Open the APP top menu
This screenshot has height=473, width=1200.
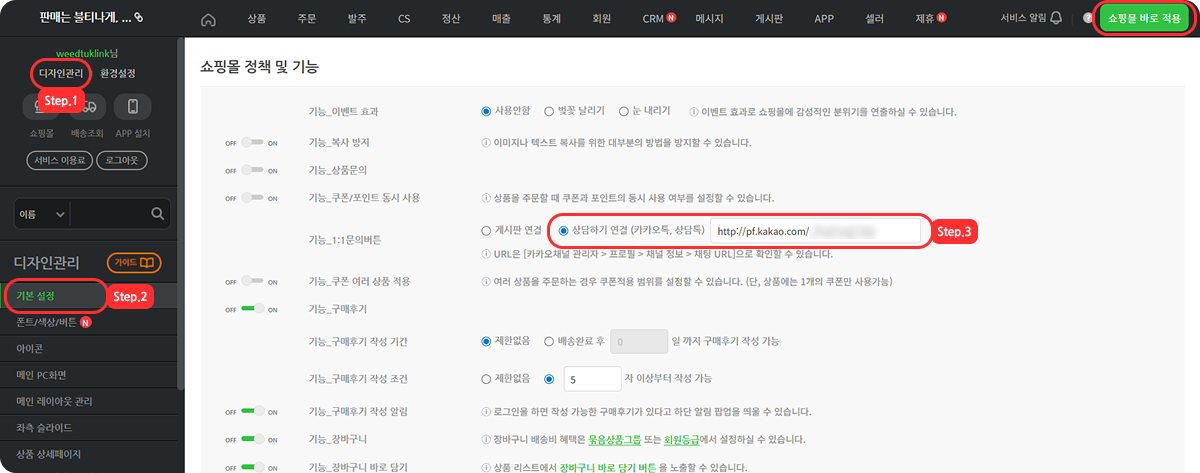tap(824, 19)
